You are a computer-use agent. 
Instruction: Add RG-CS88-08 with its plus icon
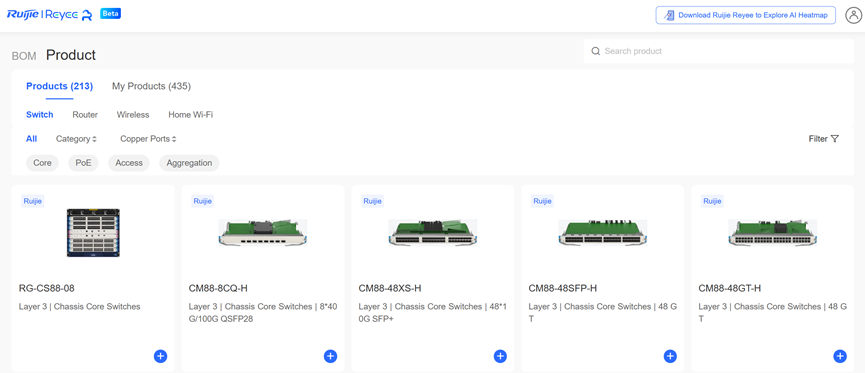[x=160, y=356]
